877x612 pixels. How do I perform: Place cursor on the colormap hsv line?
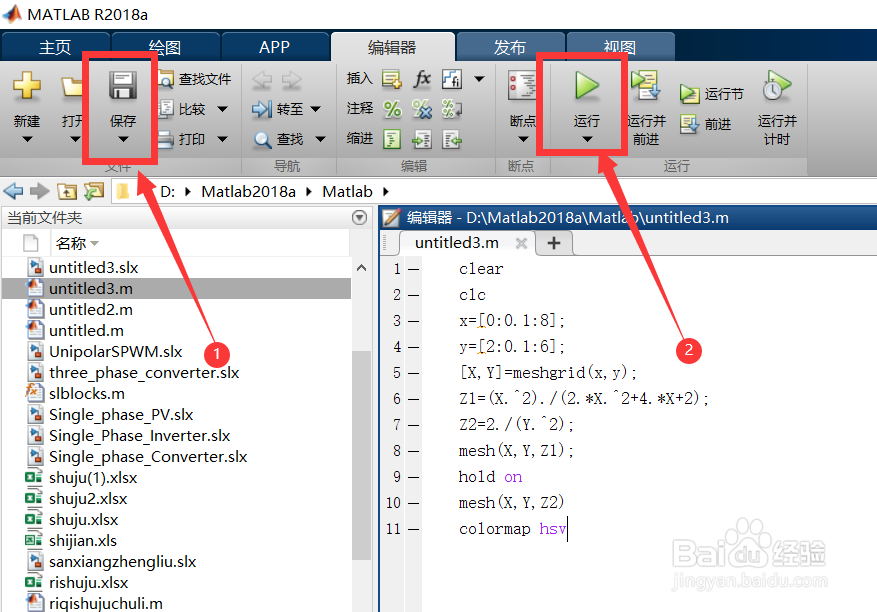coord(512,529)
